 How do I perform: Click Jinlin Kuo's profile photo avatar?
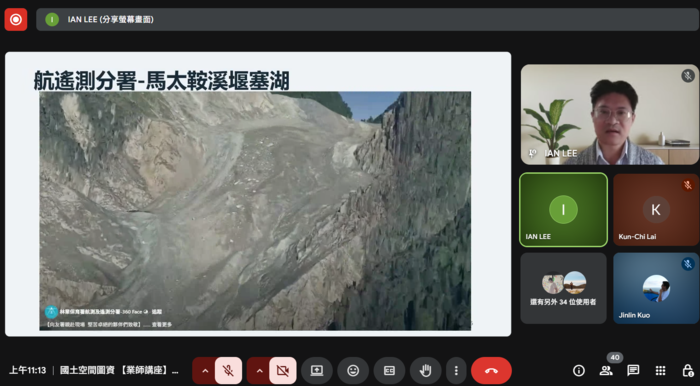[656, 288]
